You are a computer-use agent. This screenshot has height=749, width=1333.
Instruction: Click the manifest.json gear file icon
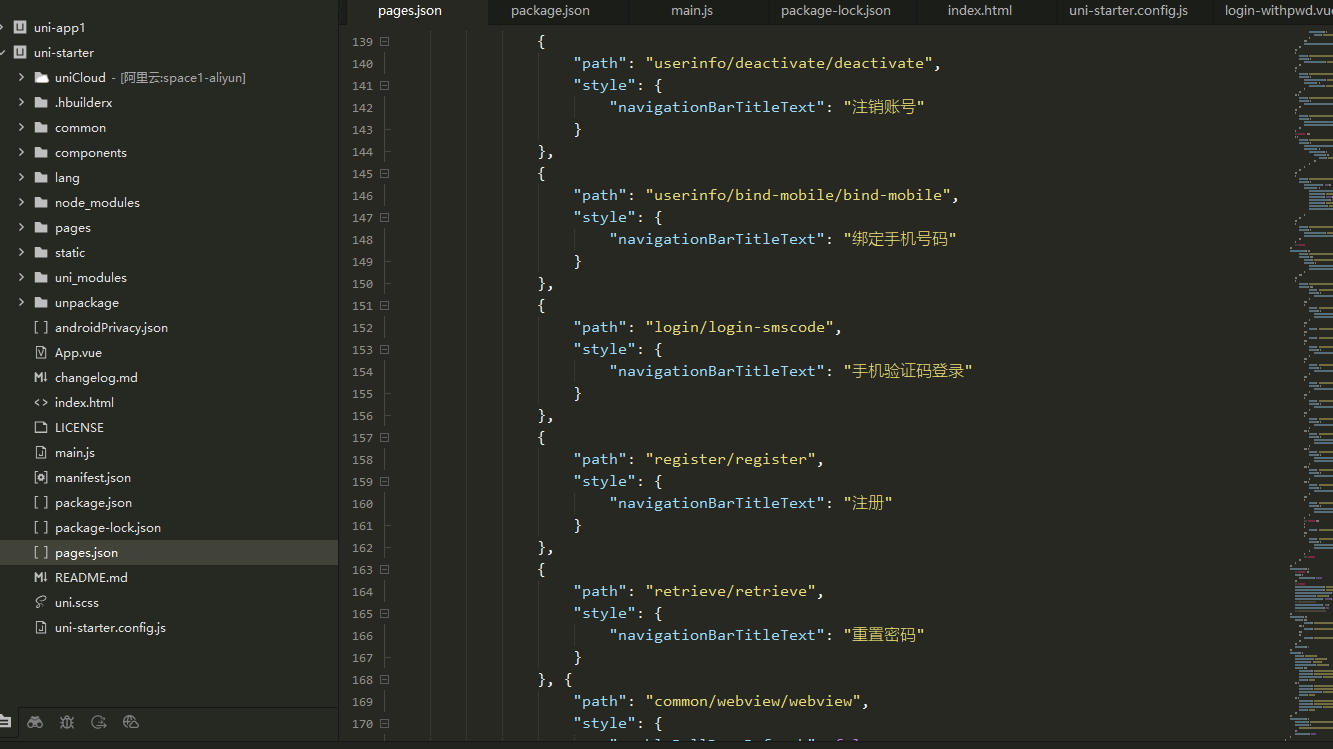(x=41, y=478)
